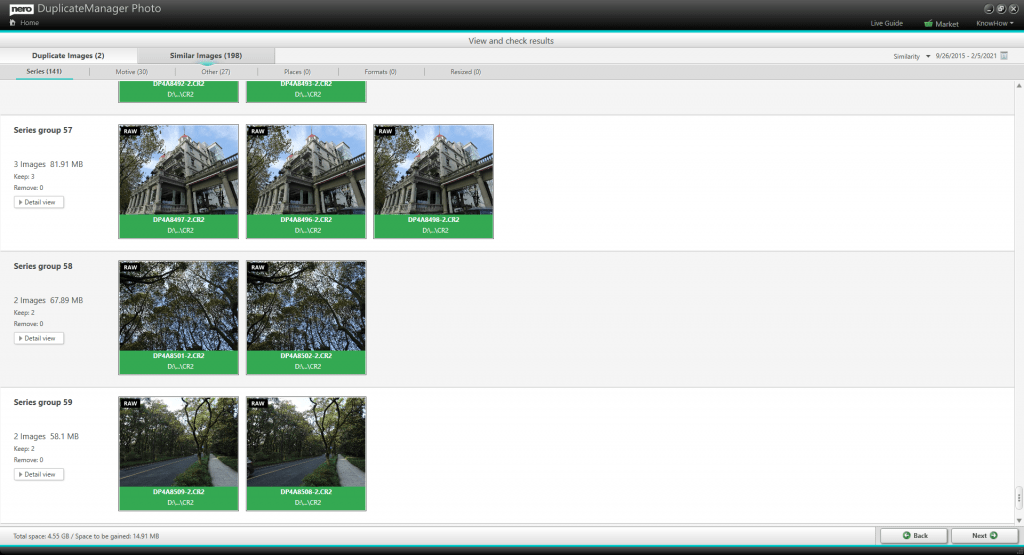The image size is (1024, 555).
Task: Click the green arrow on the Next button
Action: point(993,536)
